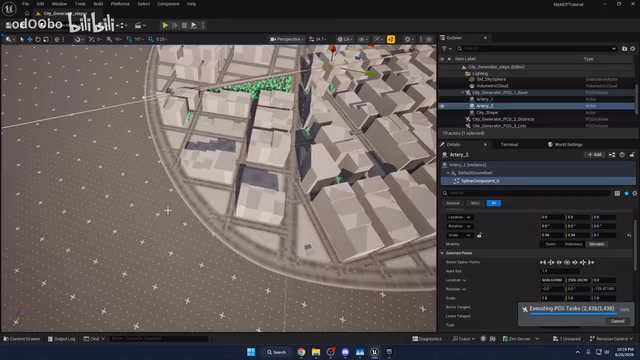
Task: Toggle visibility eye for Artery_2 row
Action: tap(442, 106)
